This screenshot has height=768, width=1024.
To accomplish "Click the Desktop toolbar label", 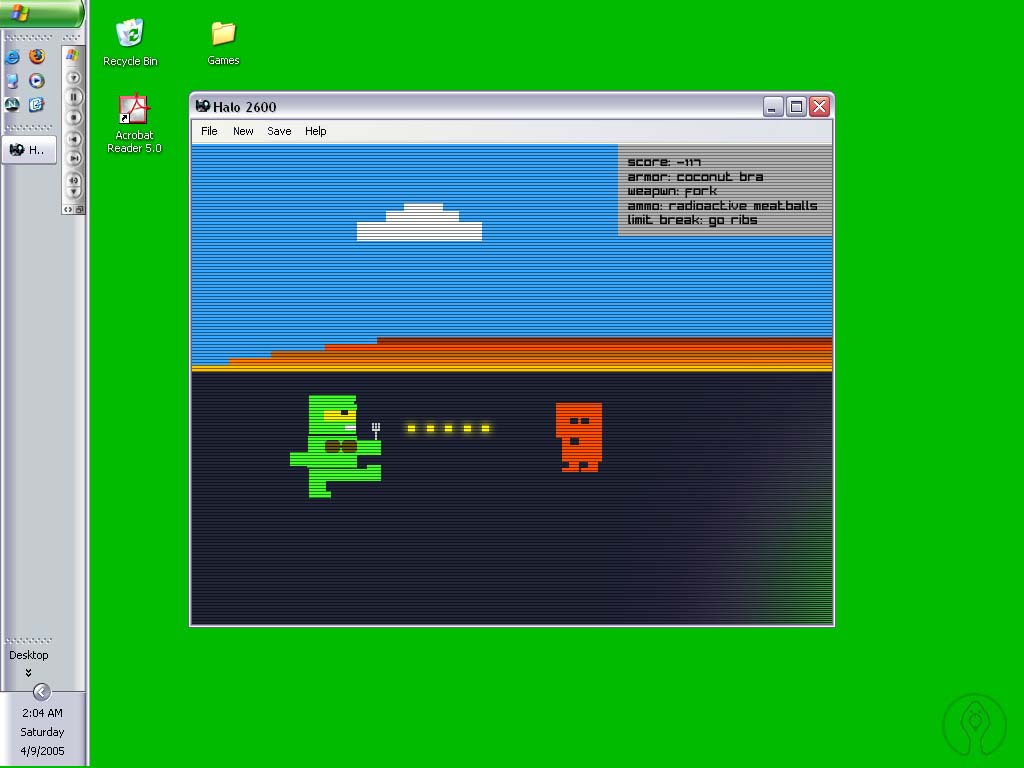I will tap(28, 655).
